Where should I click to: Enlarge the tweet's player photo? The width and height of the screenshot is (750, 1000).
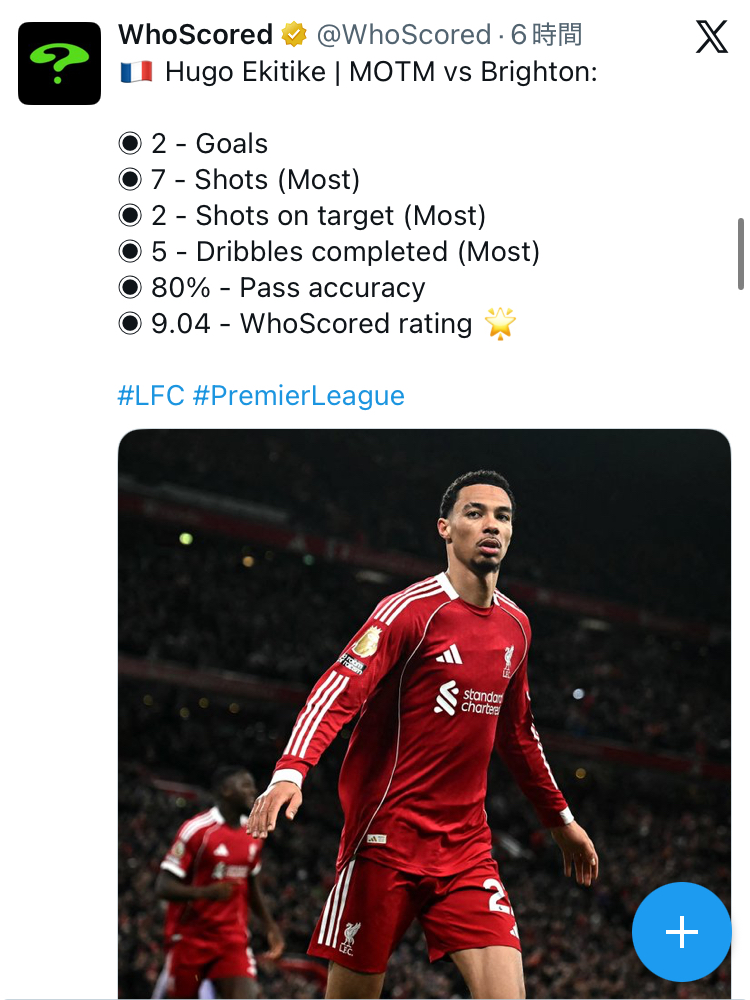click(424, 700)
